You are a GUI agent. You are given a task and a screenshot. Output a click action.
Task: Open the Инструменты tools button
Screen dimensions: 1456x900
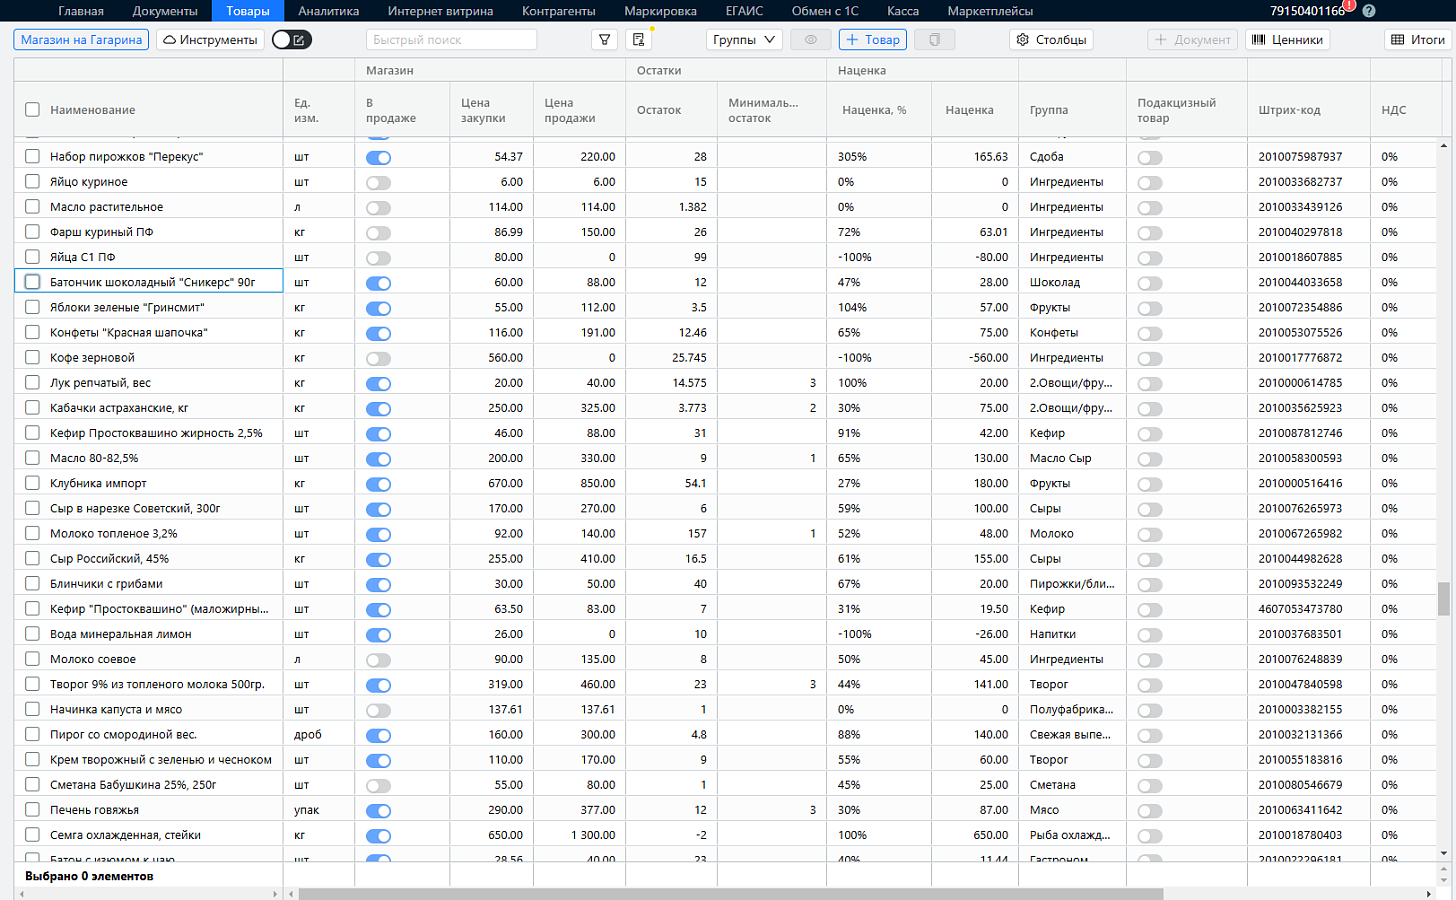[210, 40]
